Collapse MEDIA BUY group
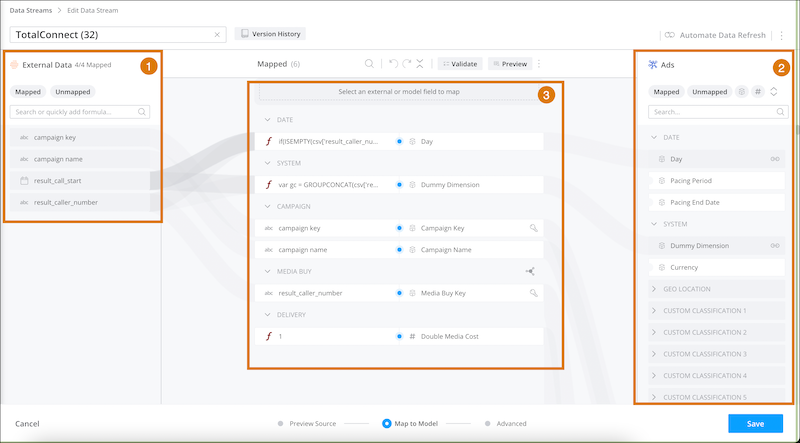The width and height of the screenshot is (800, 443). click(x=267, y=272)
